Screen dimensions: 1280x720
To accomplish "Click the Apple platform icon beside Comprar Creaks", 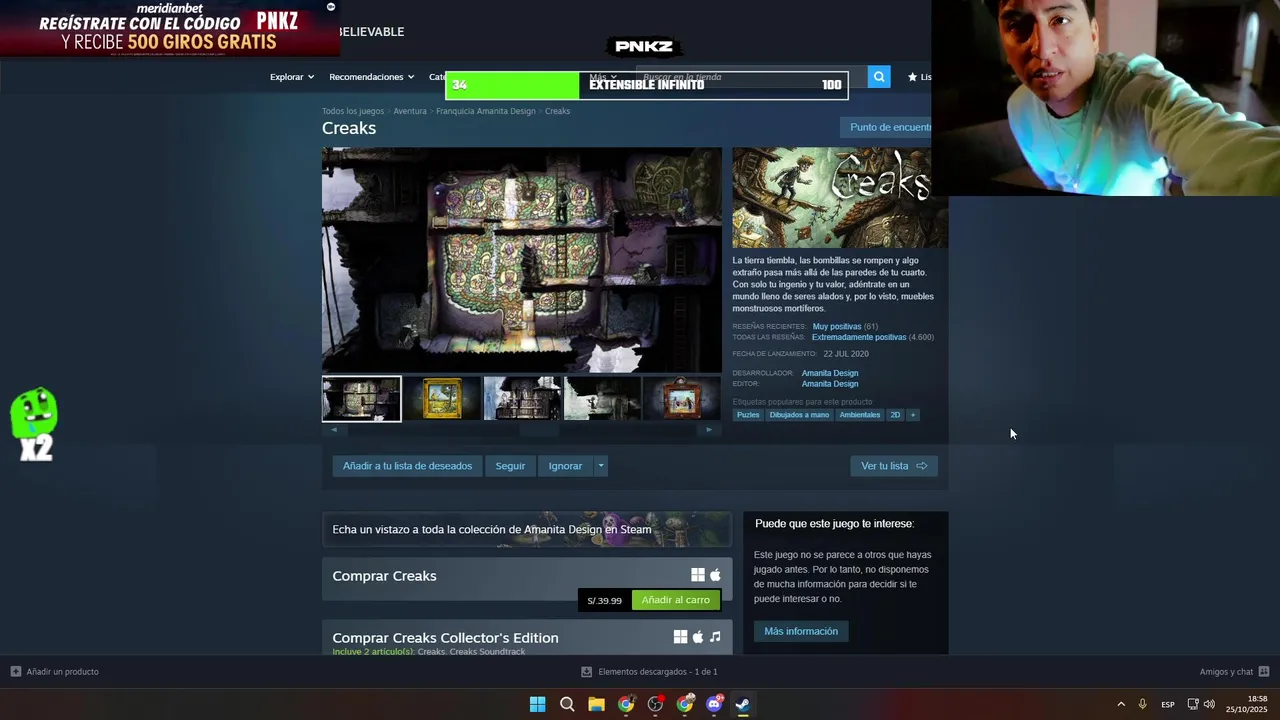I will pyautogui.click(x=715, y=575).
